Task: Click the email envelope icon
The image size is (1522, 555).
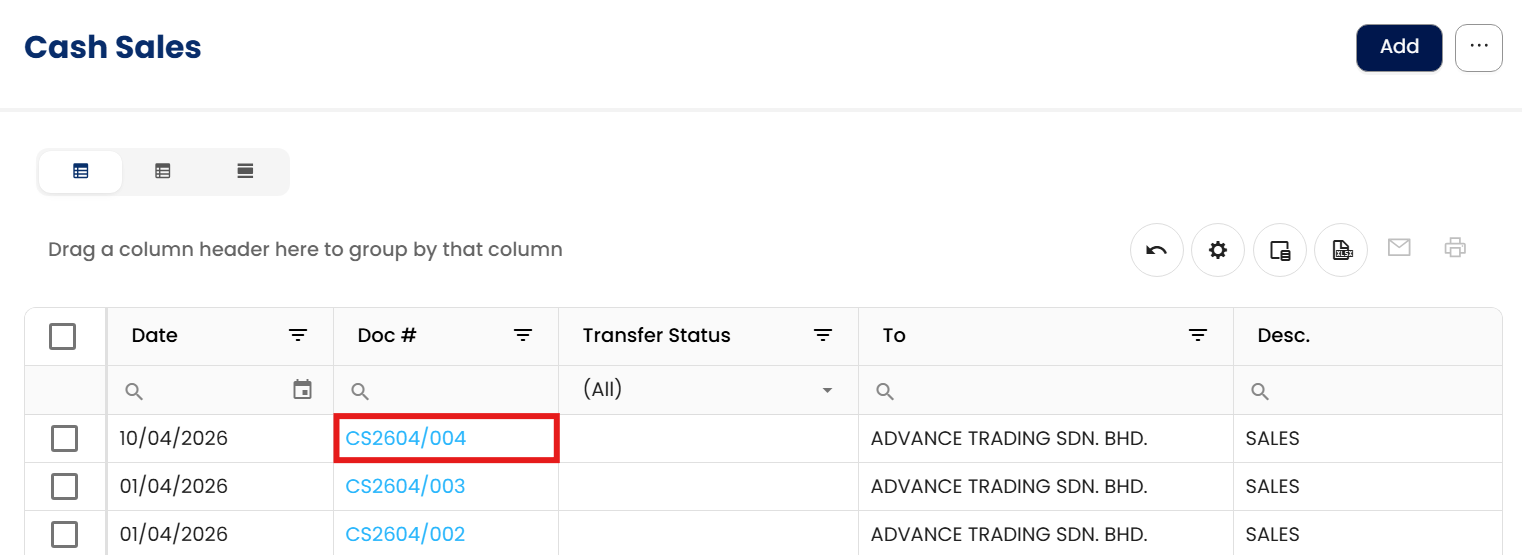Action: [x=1399, y=248]
